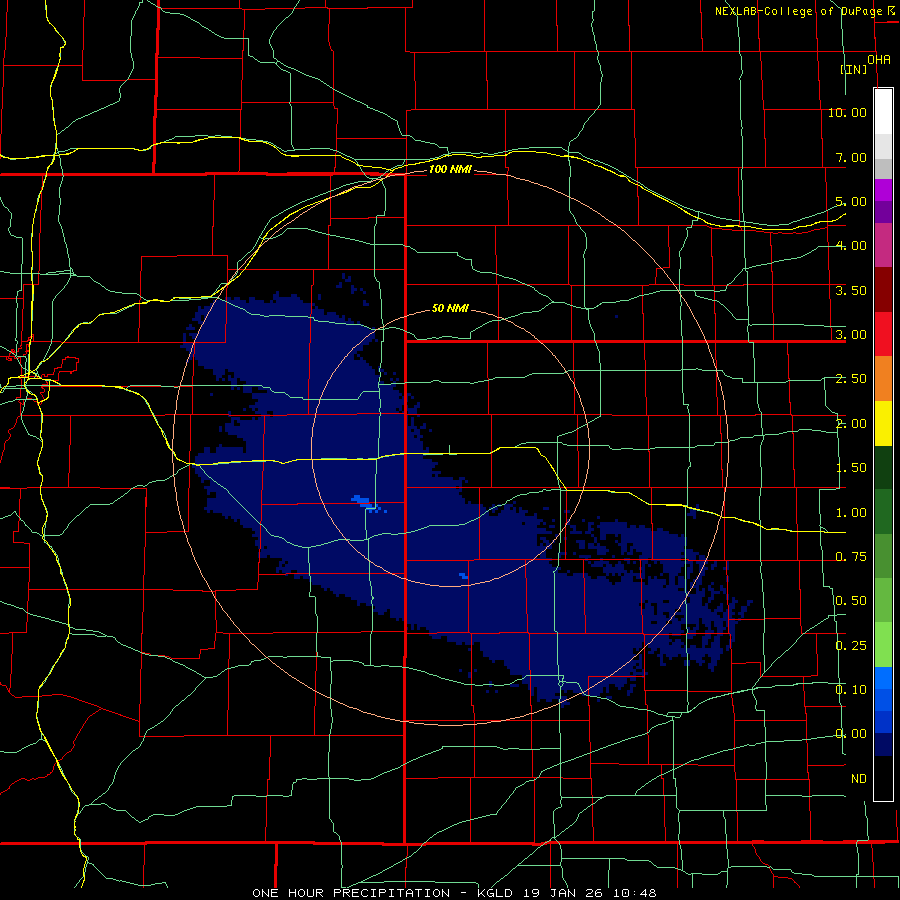This screenshot has height=900, width=900.
Task: Pick the darkest green swatch near 1.50
Action: tap(883, 467)
